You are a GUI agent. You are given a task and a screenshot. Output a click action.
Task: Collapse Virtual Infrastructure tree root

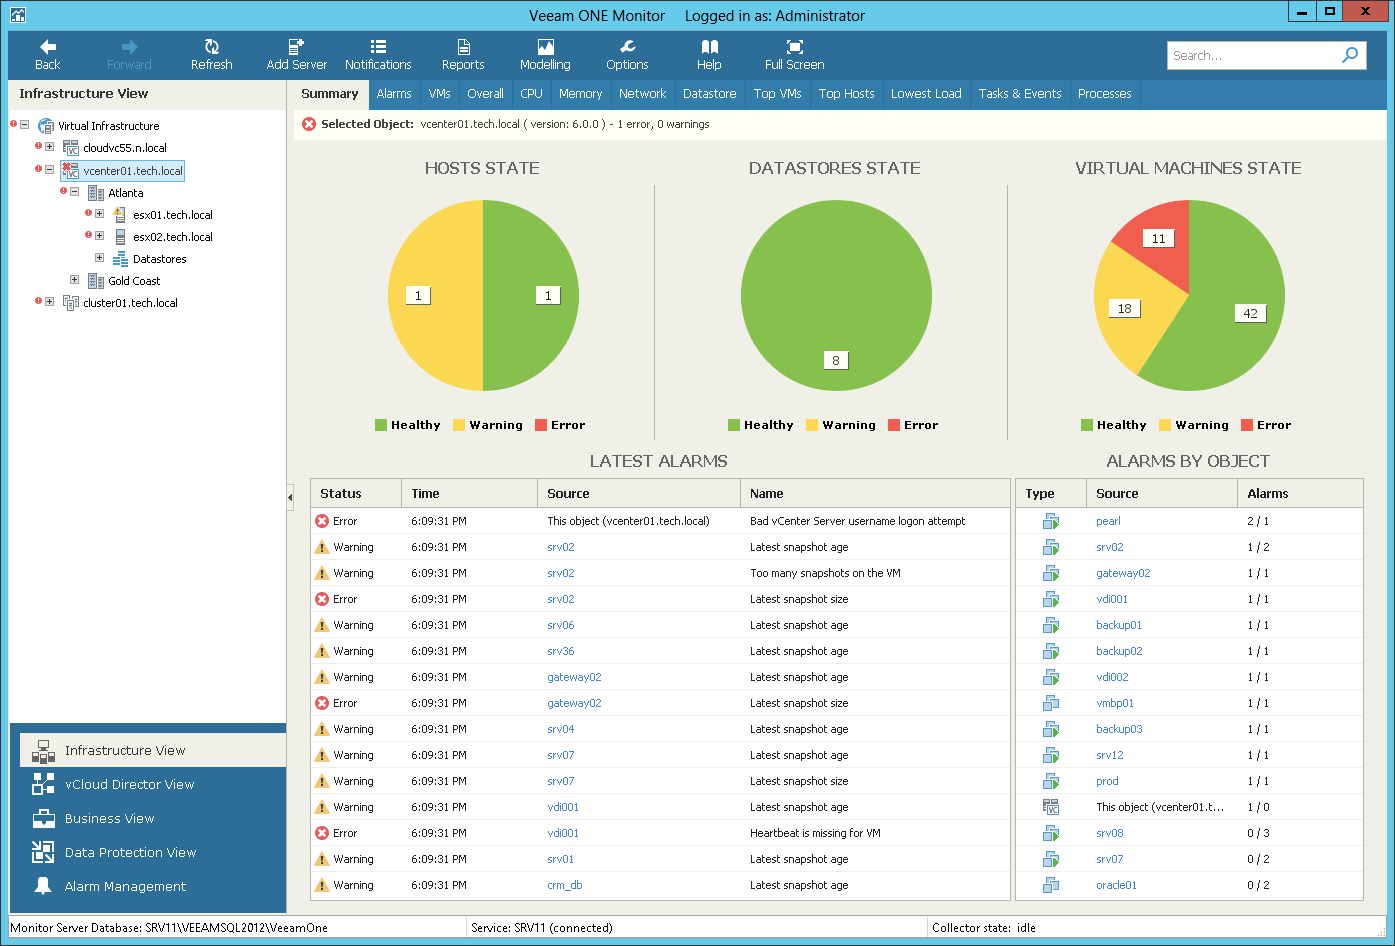(25, 125)
